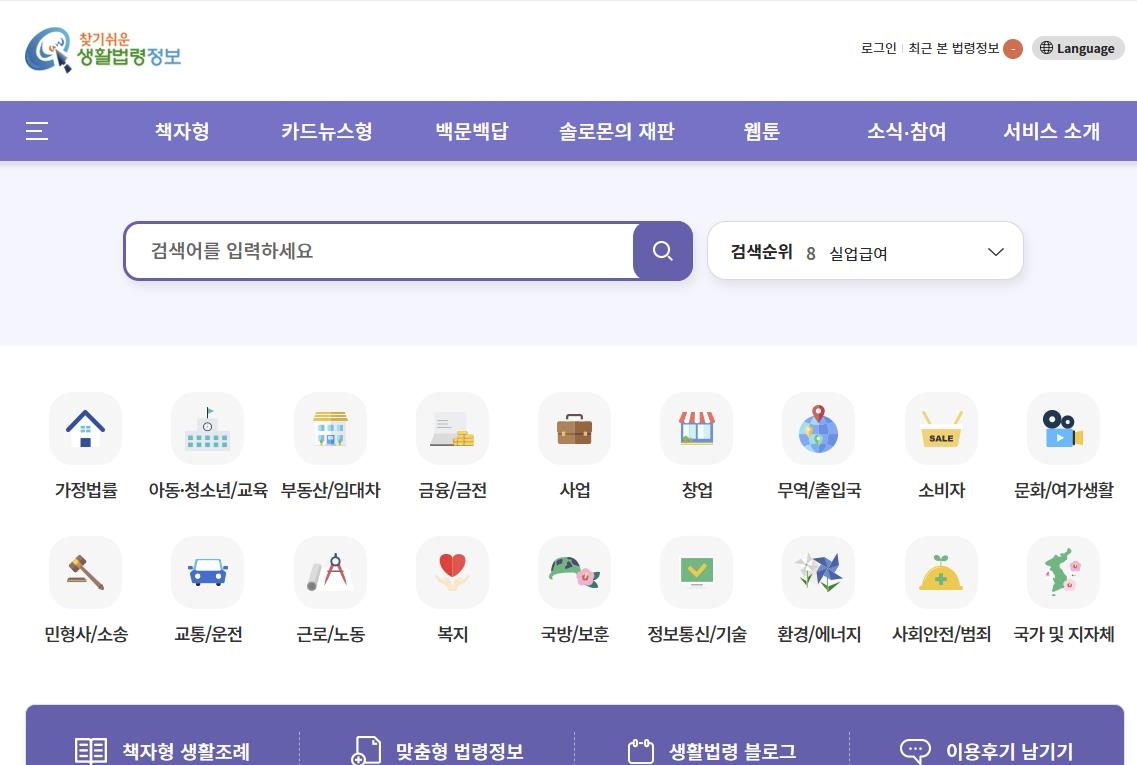Open the 금융/금전 category icon
Image resolution: width=1137 pixels, height=765 pixels.
point(452,428)
